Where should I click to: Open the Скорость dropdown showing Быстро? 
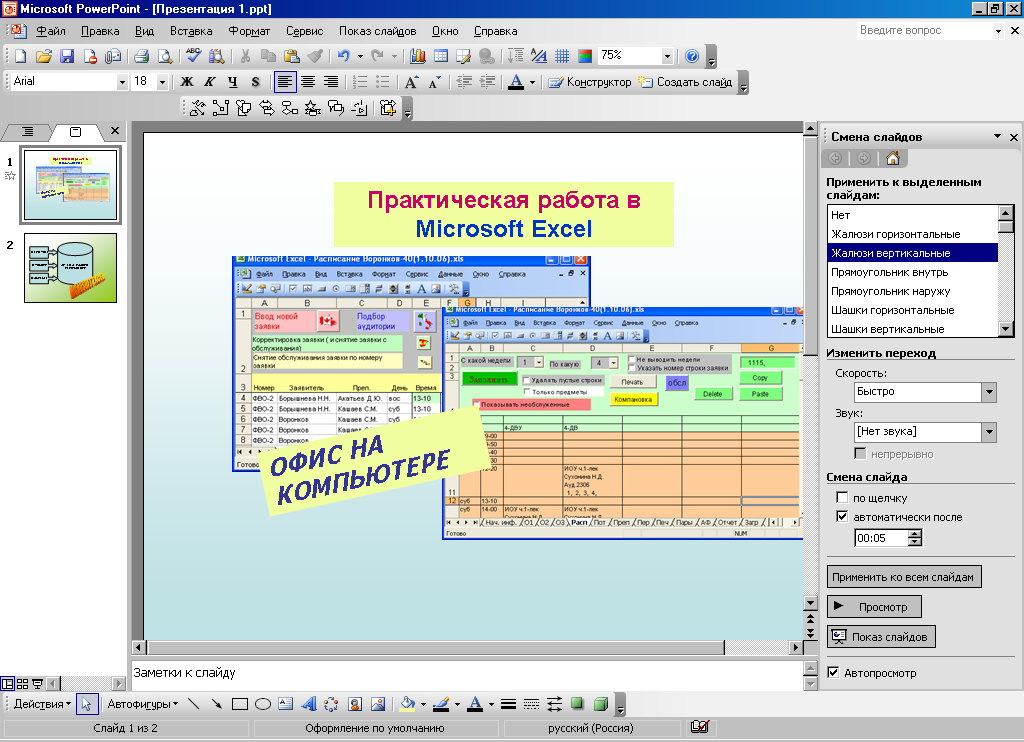click(989, 392)
